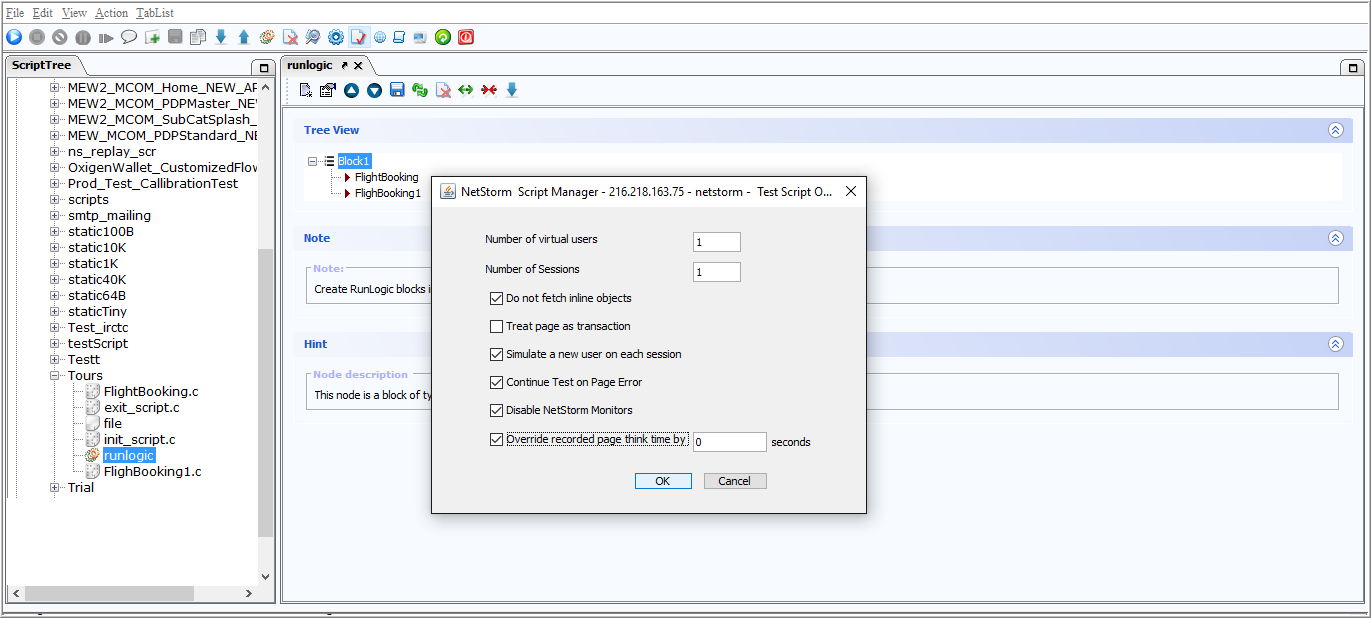Click the red power icon in toolbar
The width and height of the screenshot is (1371, 618).
pos(466,37)
